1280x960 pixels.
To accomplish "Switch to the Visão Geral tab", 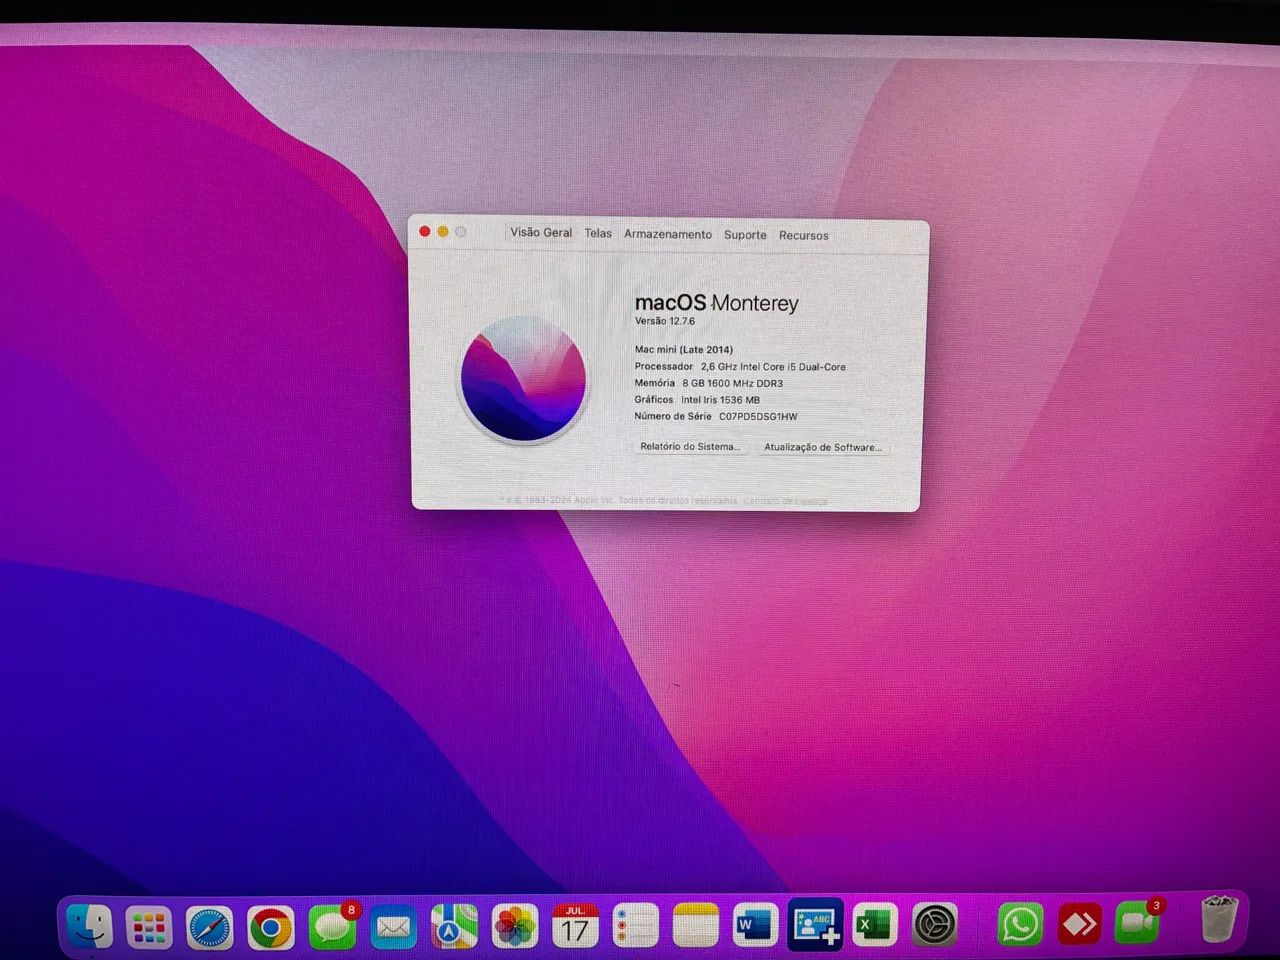I will pos(541,232).
